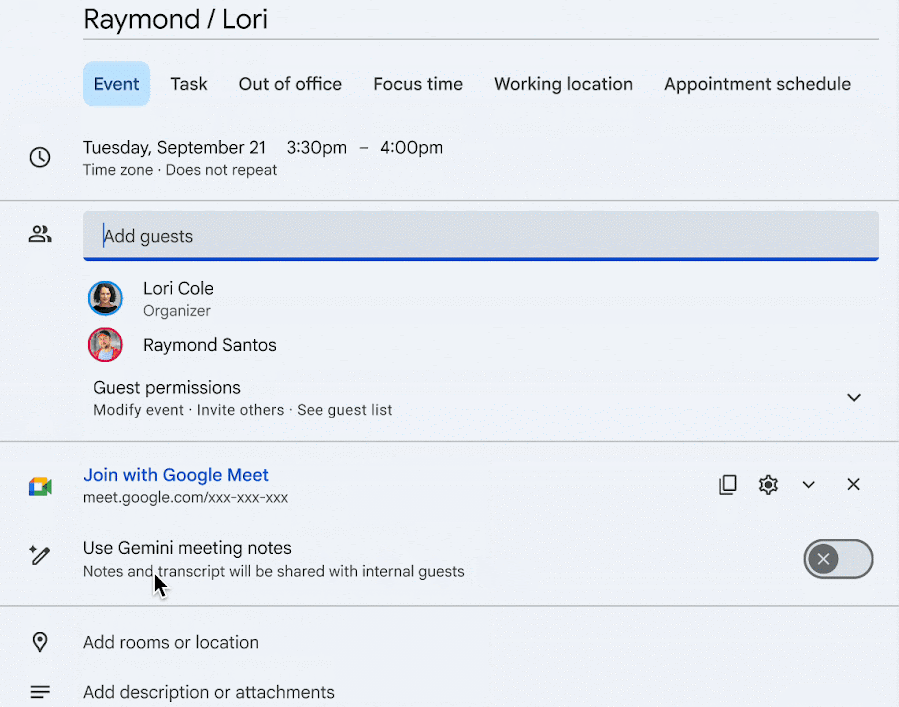899x707 pixels.
Task: Click Add rooms or location
Action: tap(171, 642)
